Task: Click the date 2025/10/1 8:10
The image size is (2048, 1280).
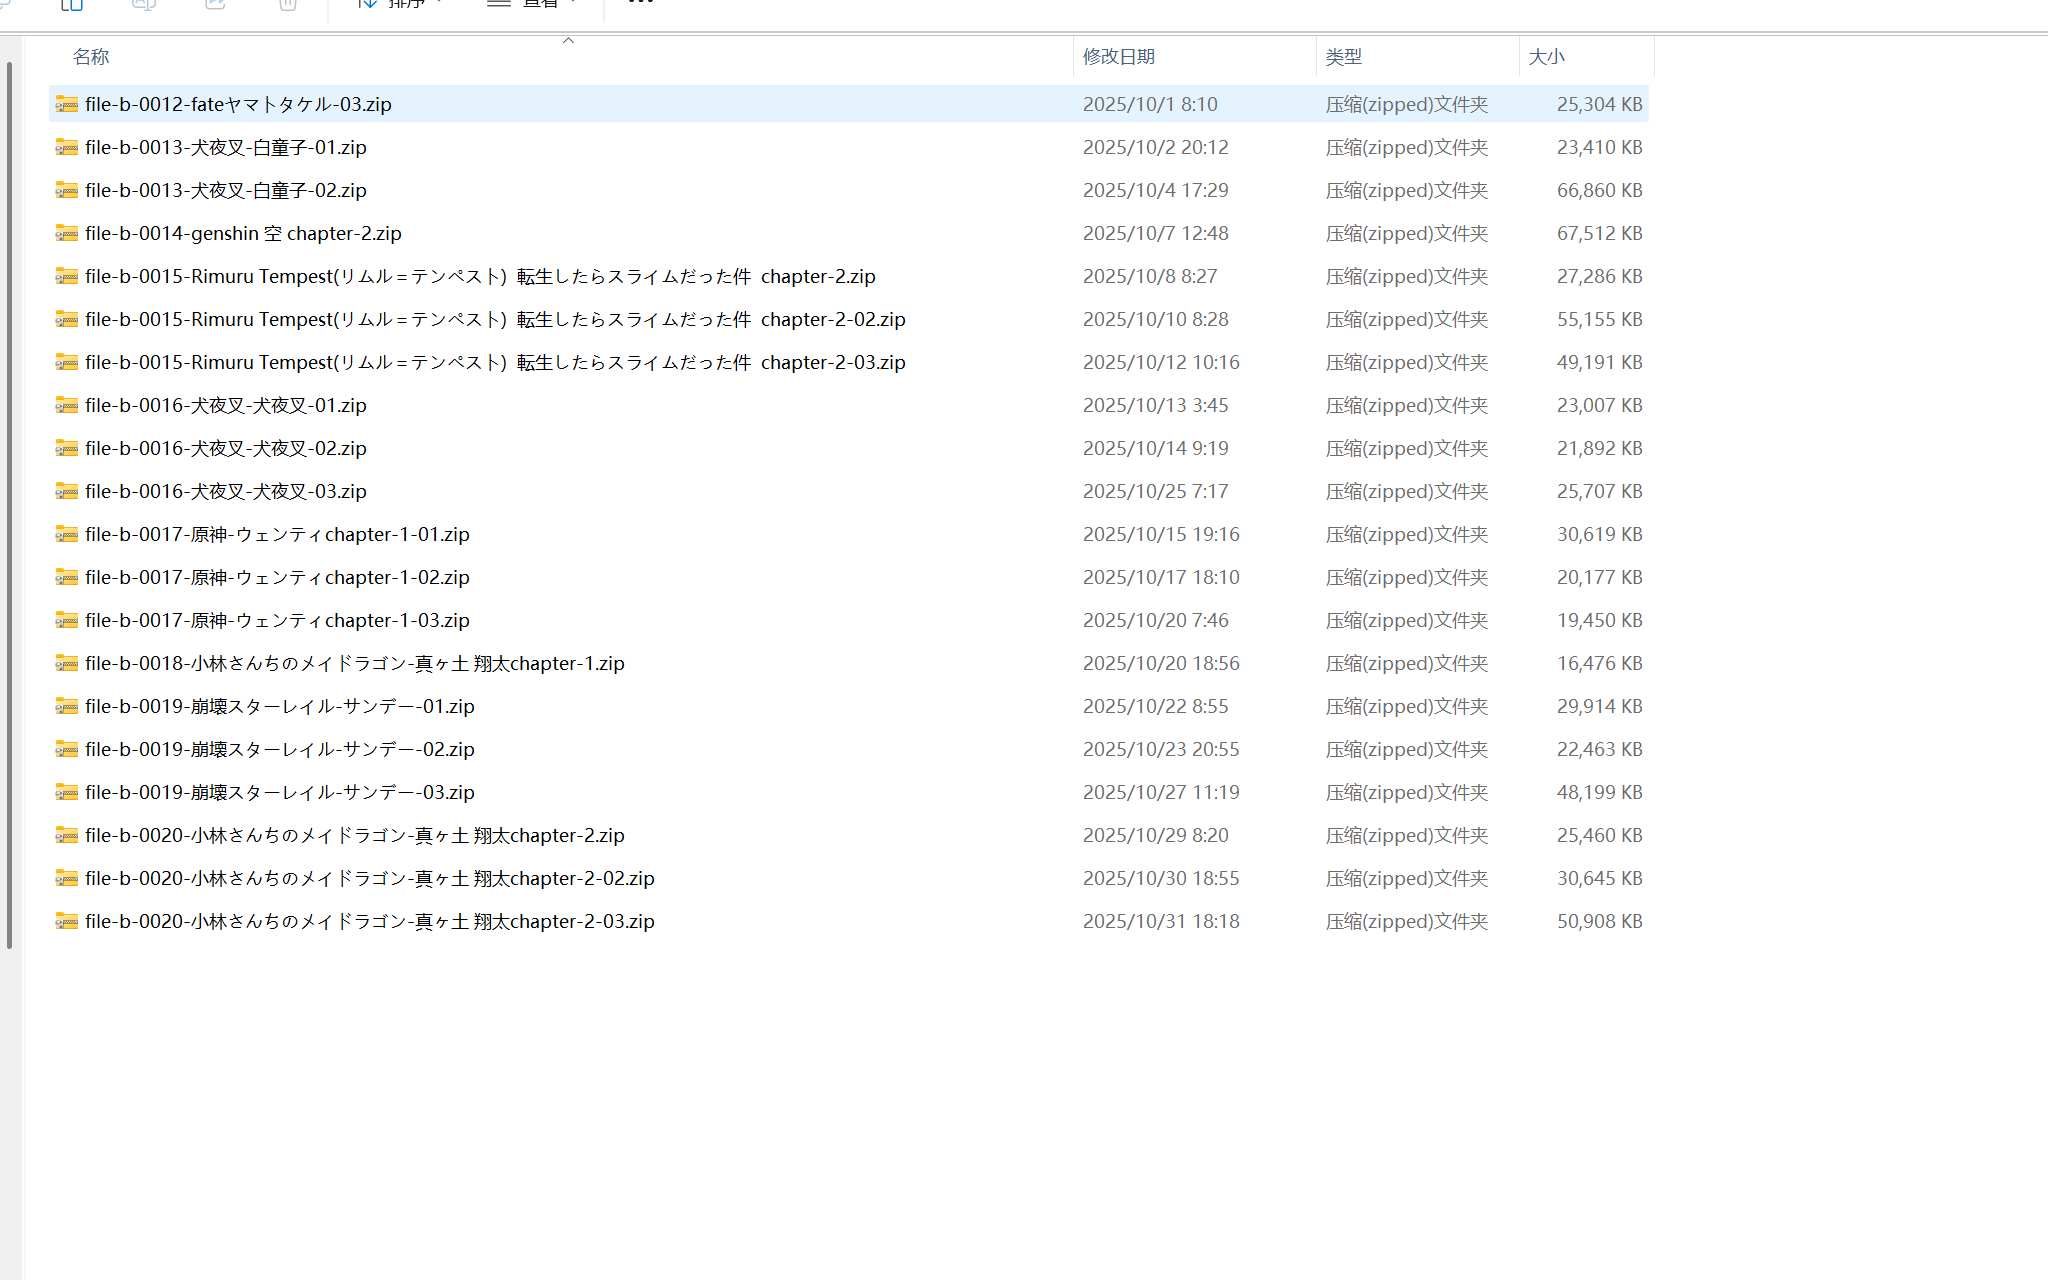Action: [1150, 104]
